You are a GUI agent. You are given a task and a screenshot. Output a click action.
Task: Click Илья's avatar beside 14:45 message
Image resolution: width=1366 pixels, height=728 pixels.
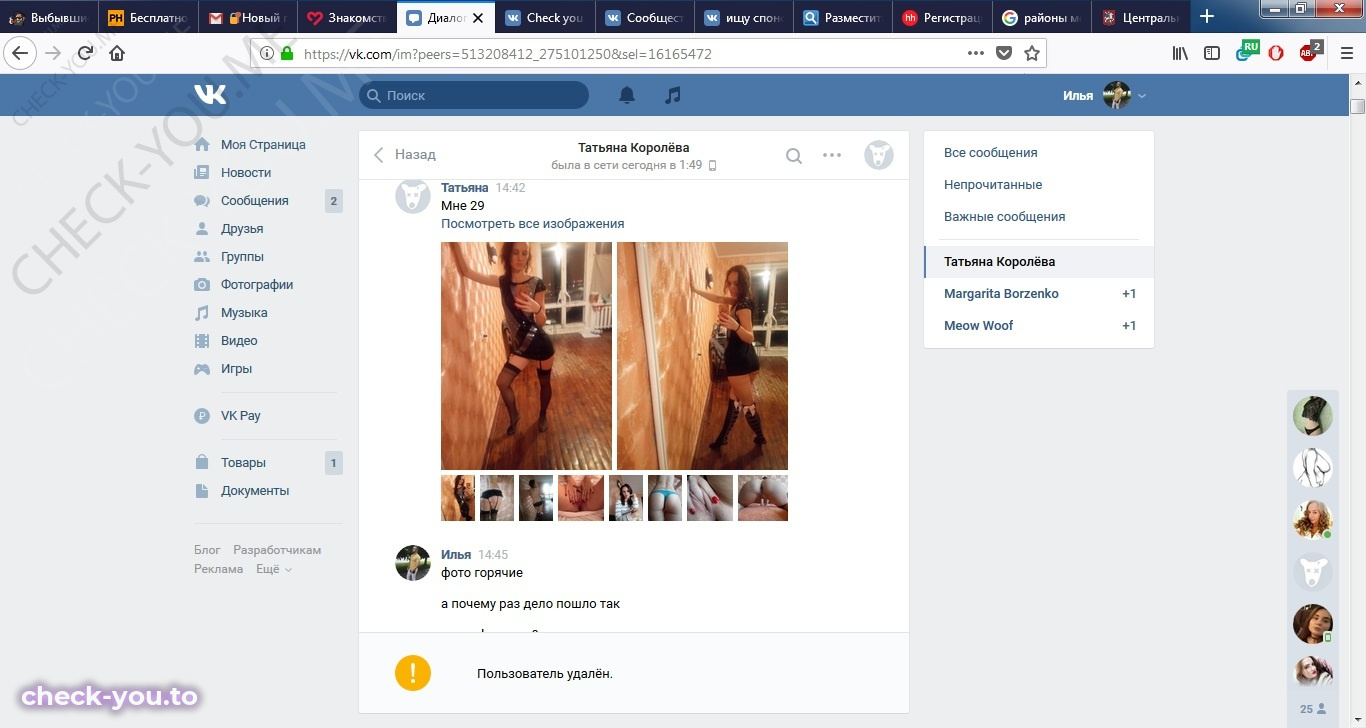click(x=413, y=563)
